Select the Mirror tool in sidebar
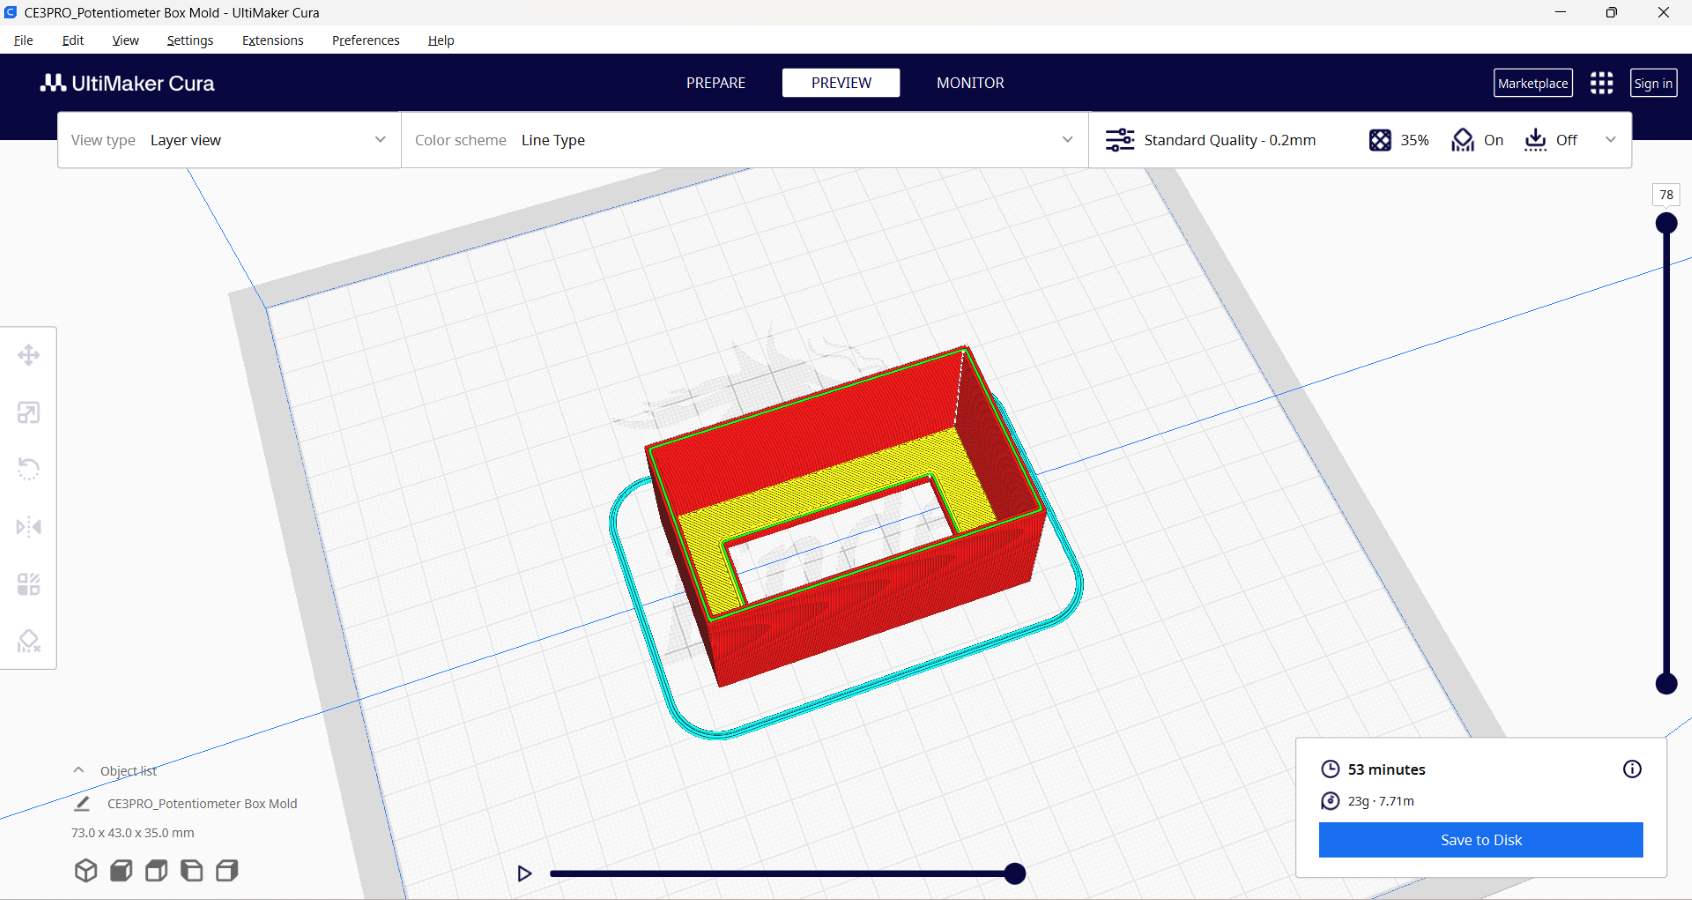The width and height of the screenshot is (1692, 900). pyautogui.click(x=28, y=526)
